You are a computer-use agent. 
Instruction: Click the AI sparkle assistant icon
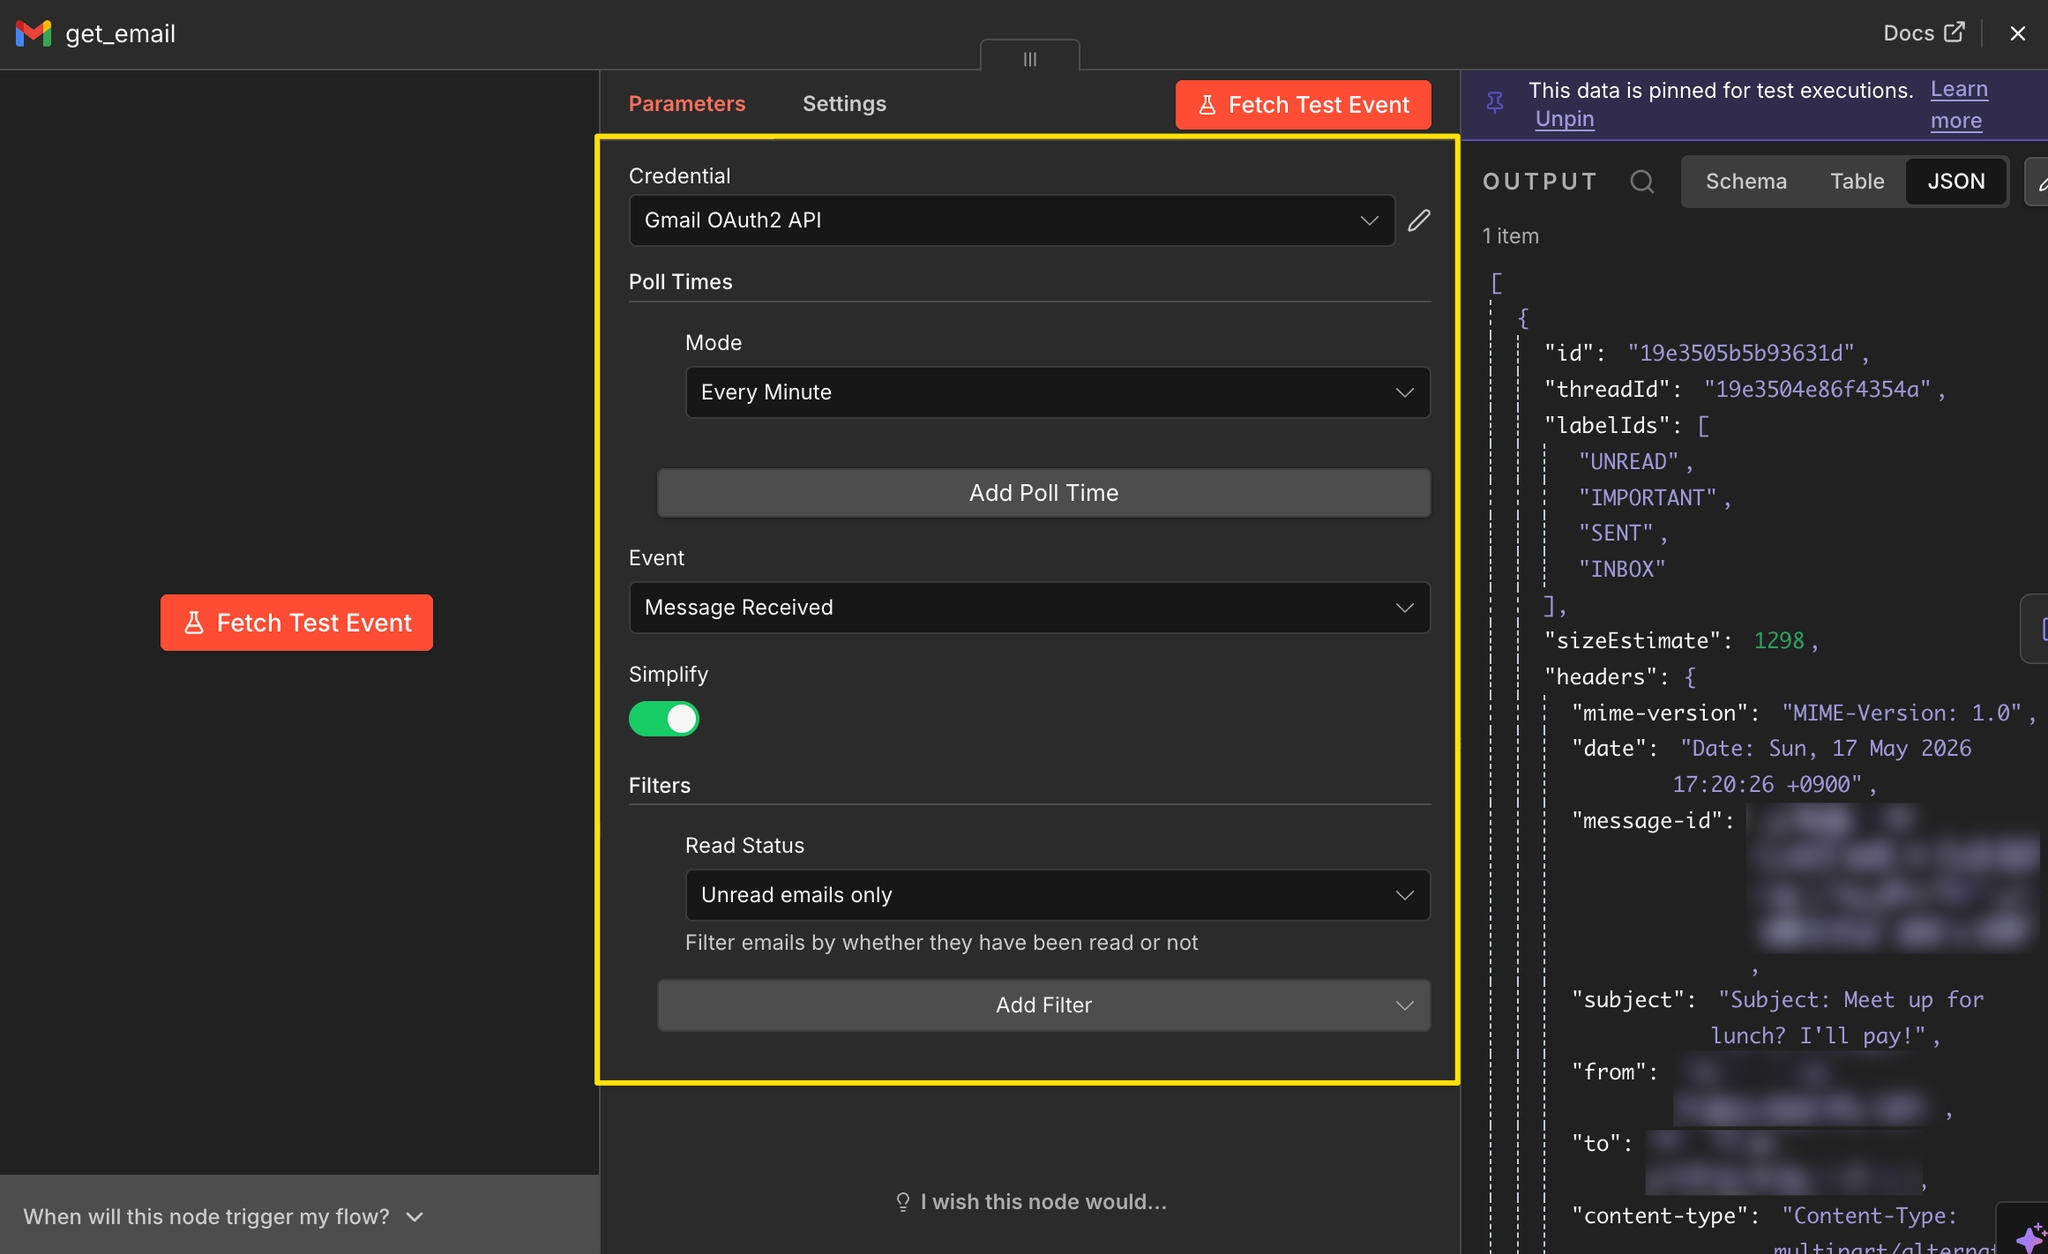coord(2030,1238)
